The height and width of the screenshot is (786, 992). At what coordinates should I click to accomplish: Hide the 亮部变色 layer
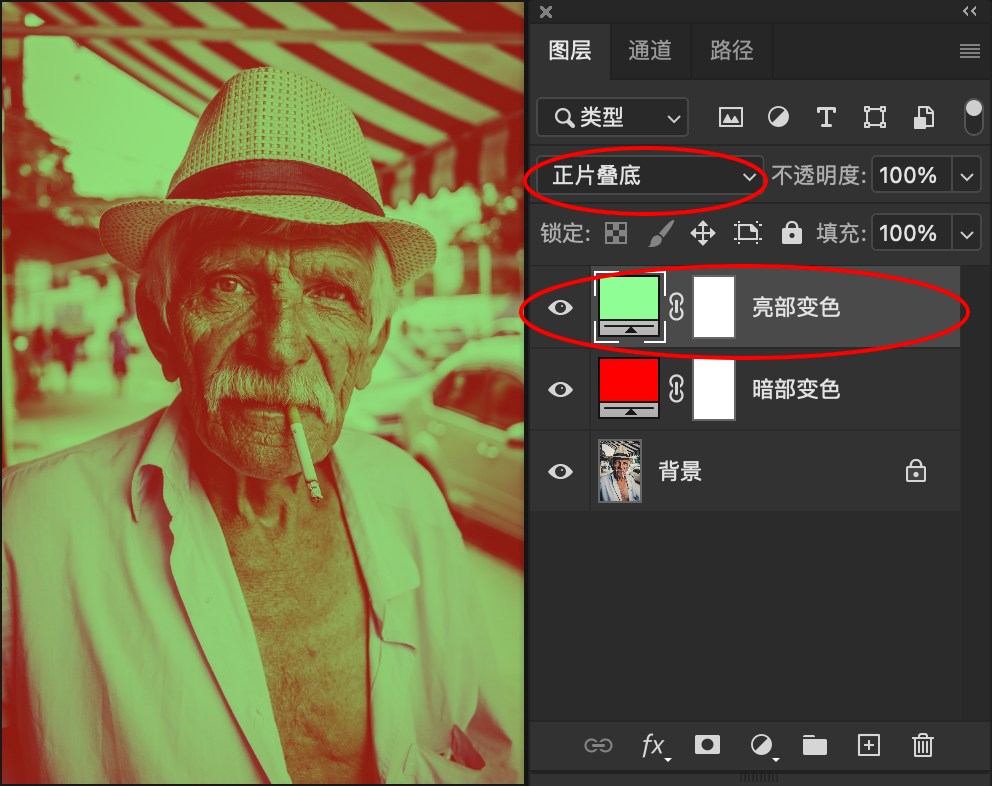560,308
